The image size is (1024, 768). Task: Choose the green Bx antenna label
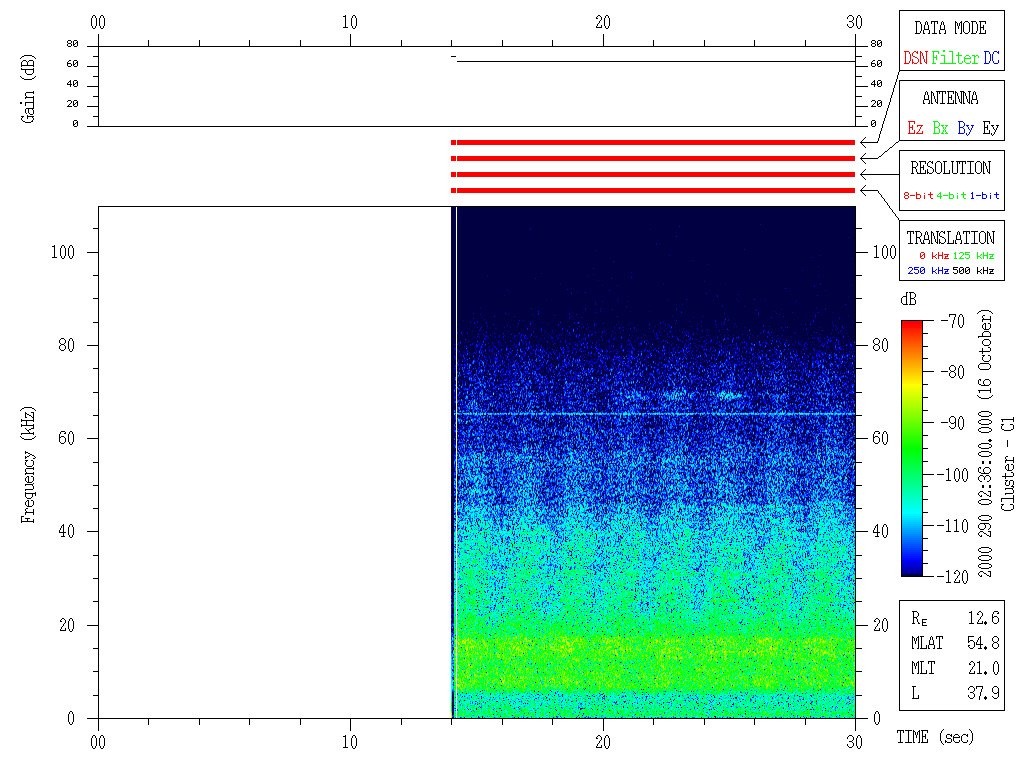[x=940, y=128]
